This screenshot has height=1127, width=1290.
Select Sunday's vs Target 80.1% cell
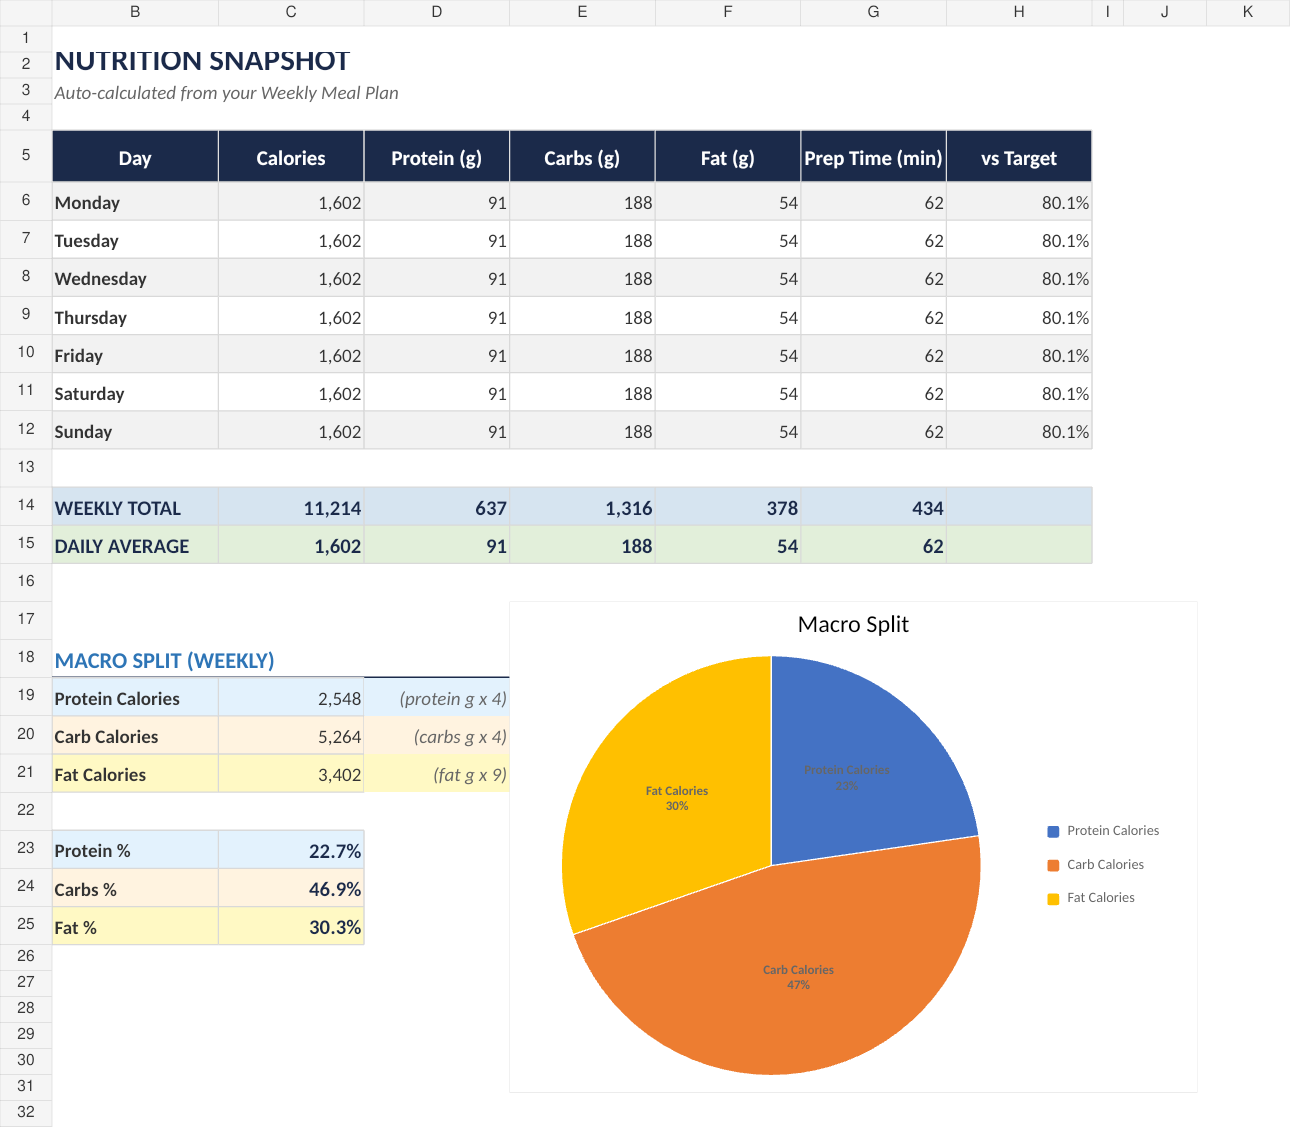click(1019, 431)
